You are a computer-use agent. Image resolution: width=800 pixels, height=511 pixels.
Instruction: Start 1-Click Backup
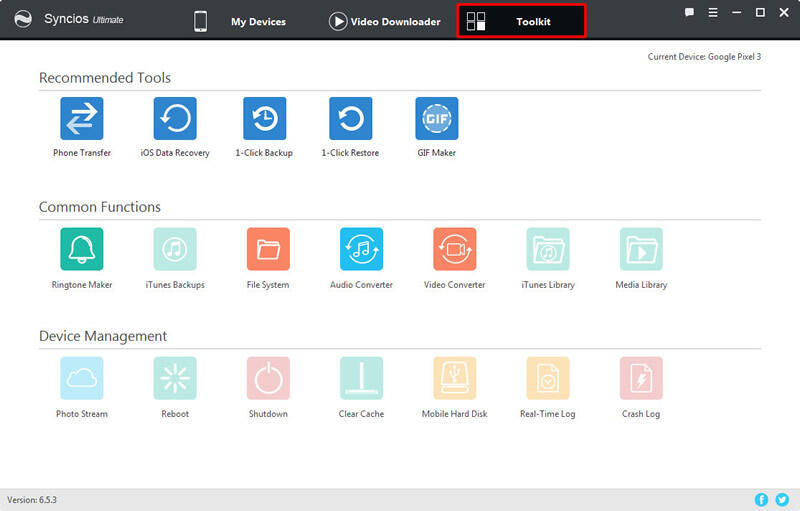(264, 119)
